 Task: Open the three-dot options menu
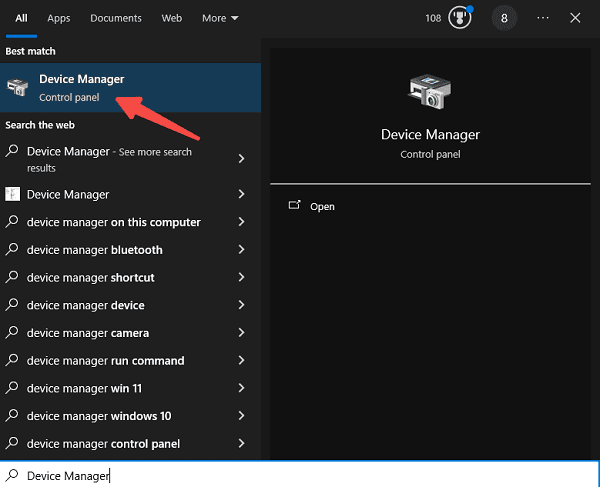pos(543,18)
